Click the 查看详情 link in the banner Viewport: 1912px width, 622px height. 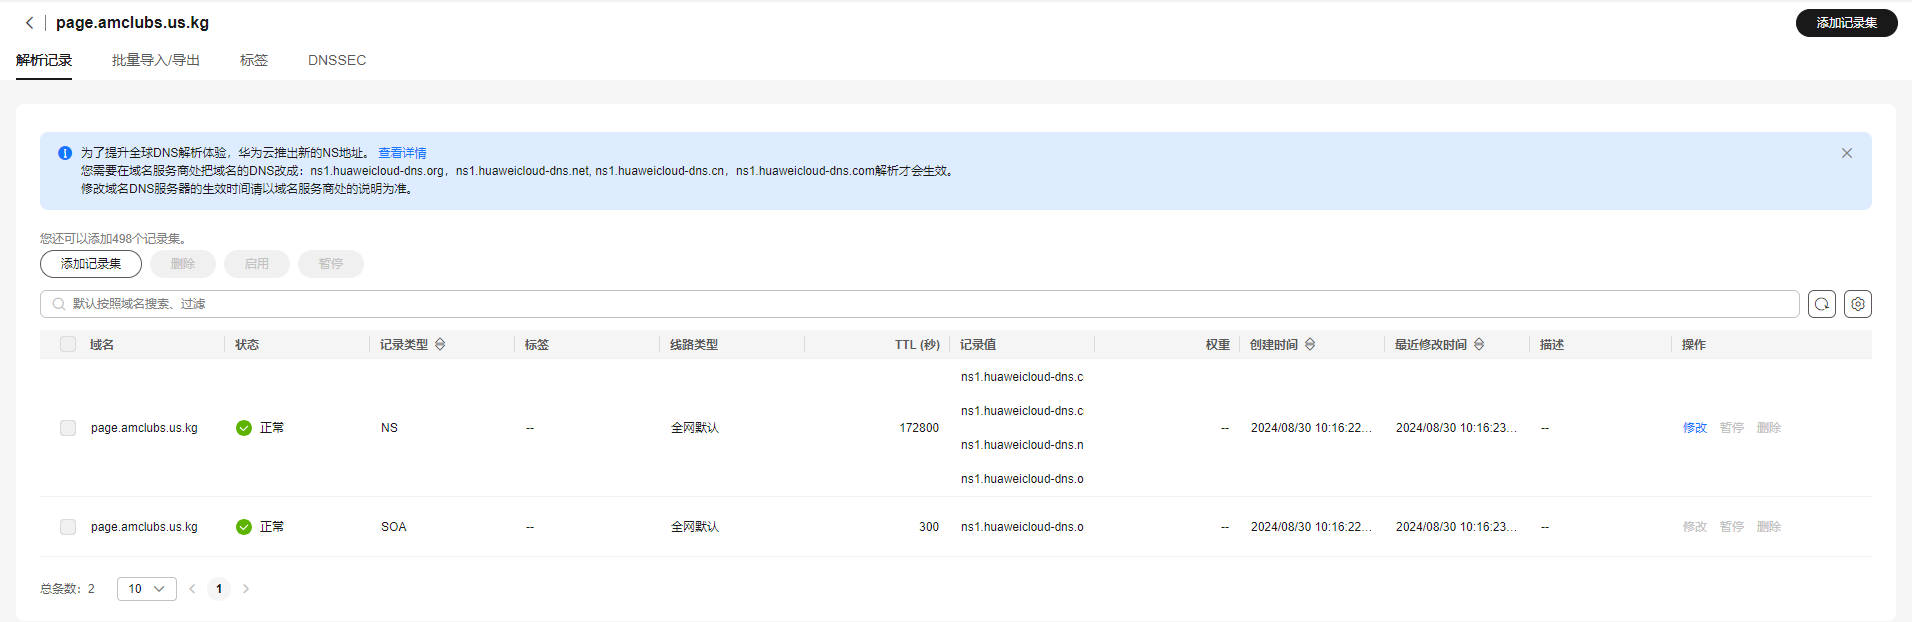tap(402, 153)
